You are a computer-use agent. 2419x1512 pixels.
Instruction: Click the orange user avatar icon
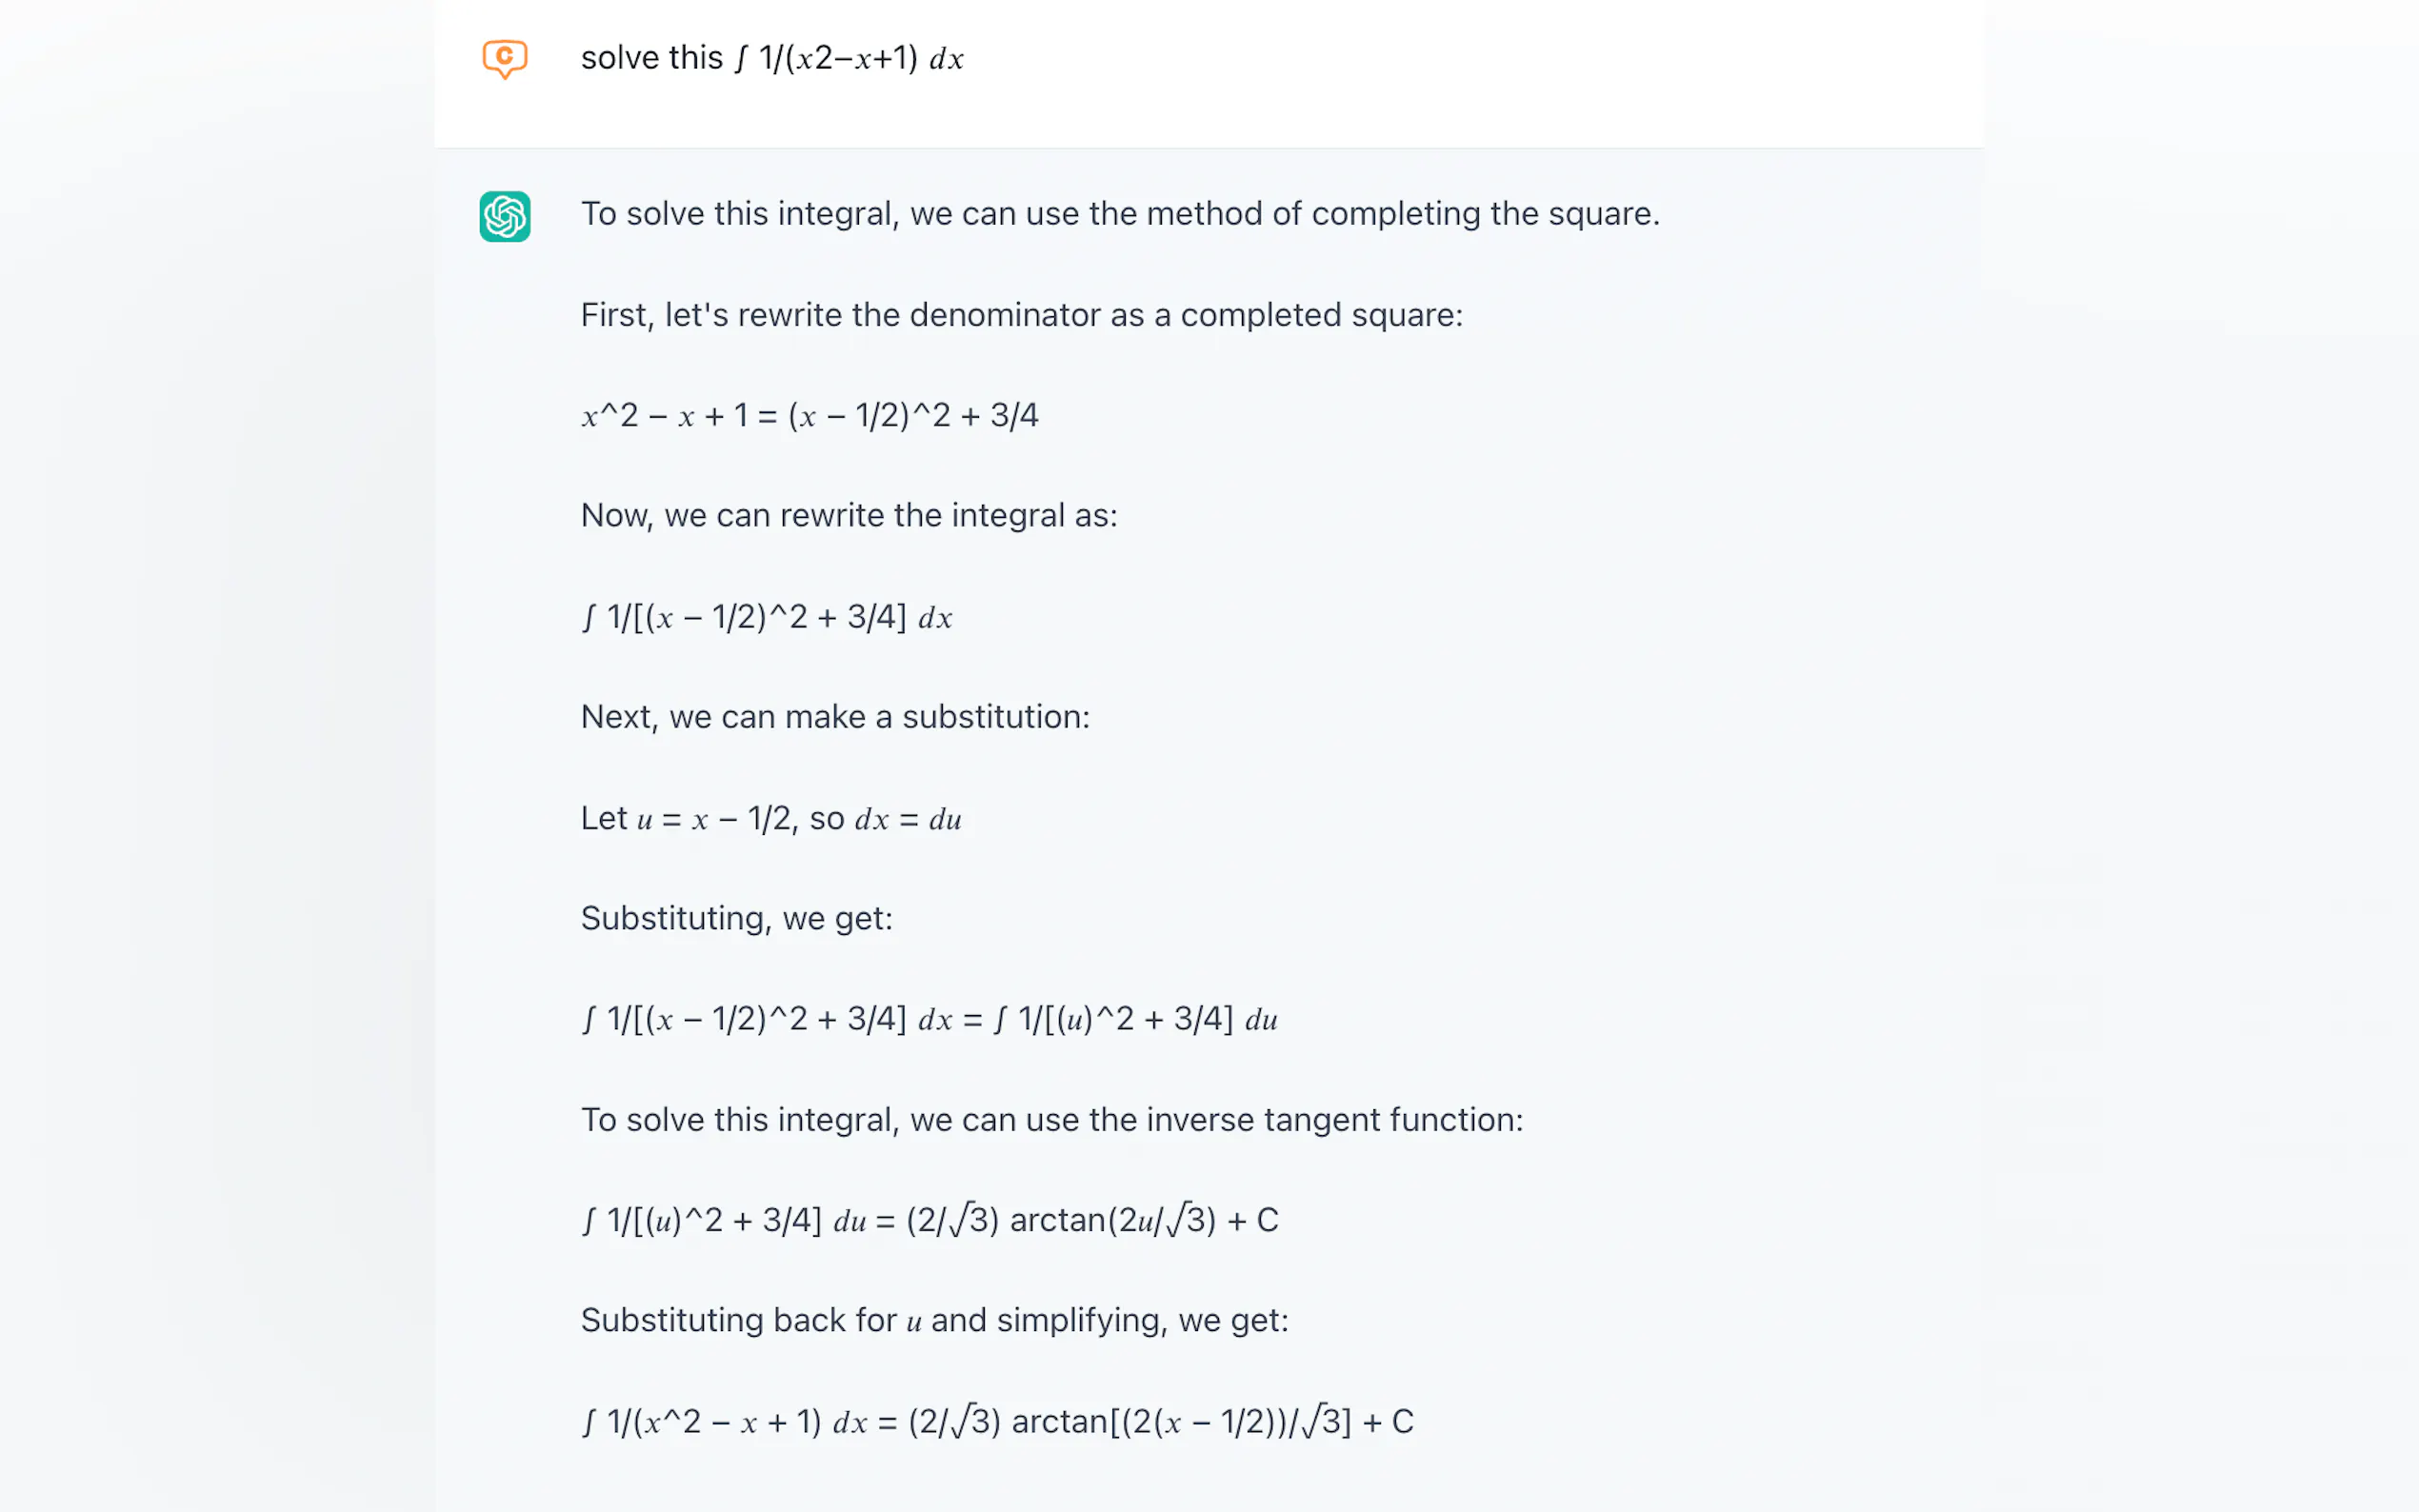tap(505, 58)
